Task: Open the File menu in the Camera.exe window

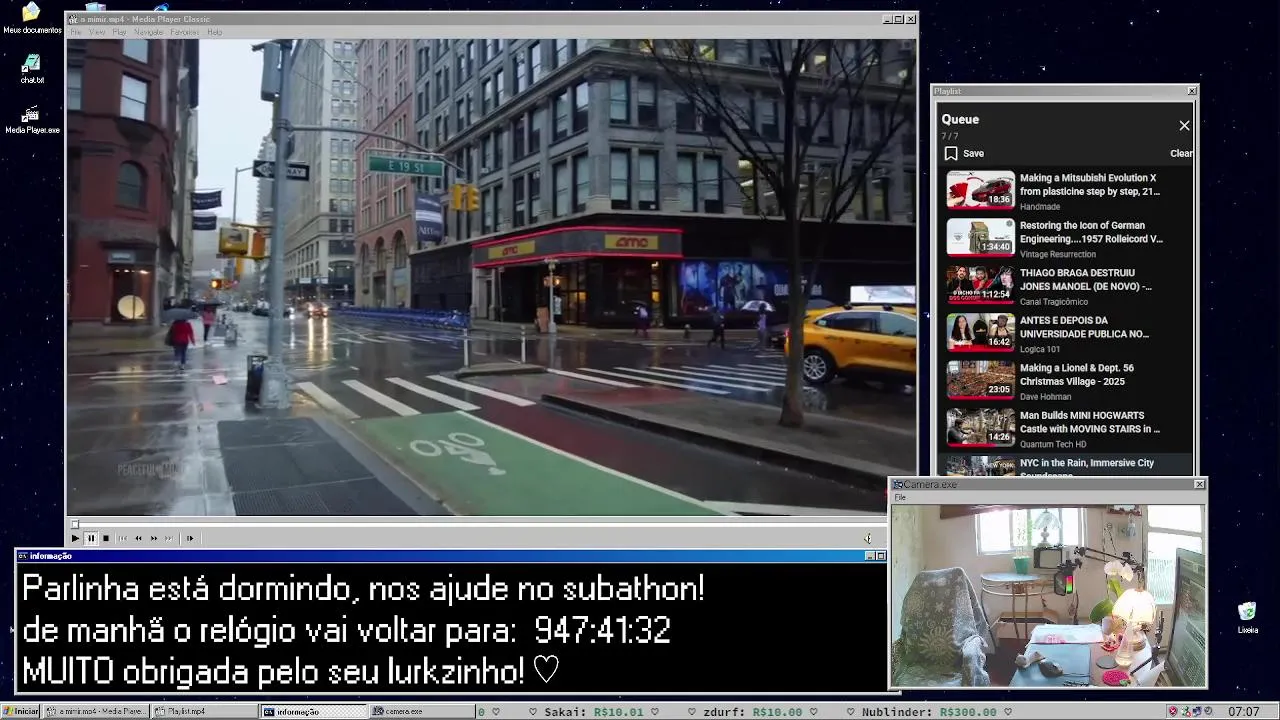Action: (900, 497)
